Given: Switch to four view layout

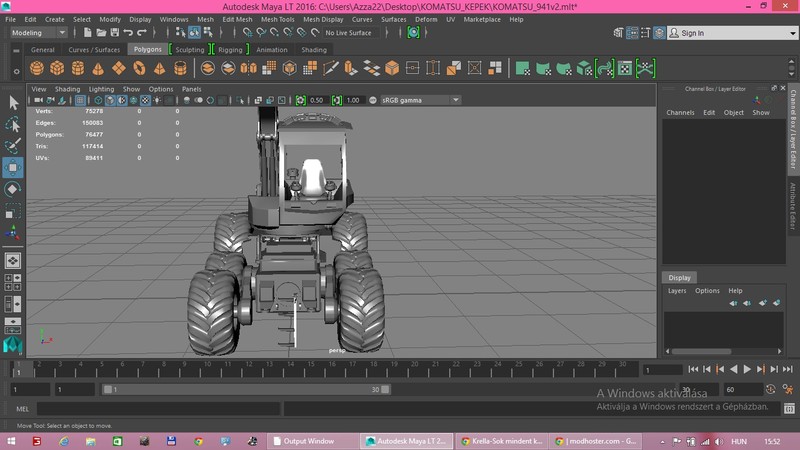Looking at the screenshot, I should (x=13, y=282).
